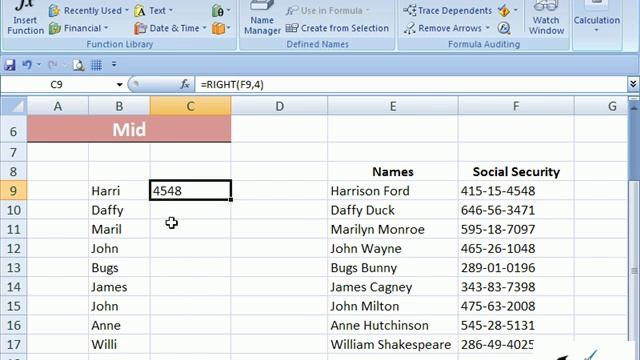
Task: Select cell containing Maril
Action: [x=119, y=229]
